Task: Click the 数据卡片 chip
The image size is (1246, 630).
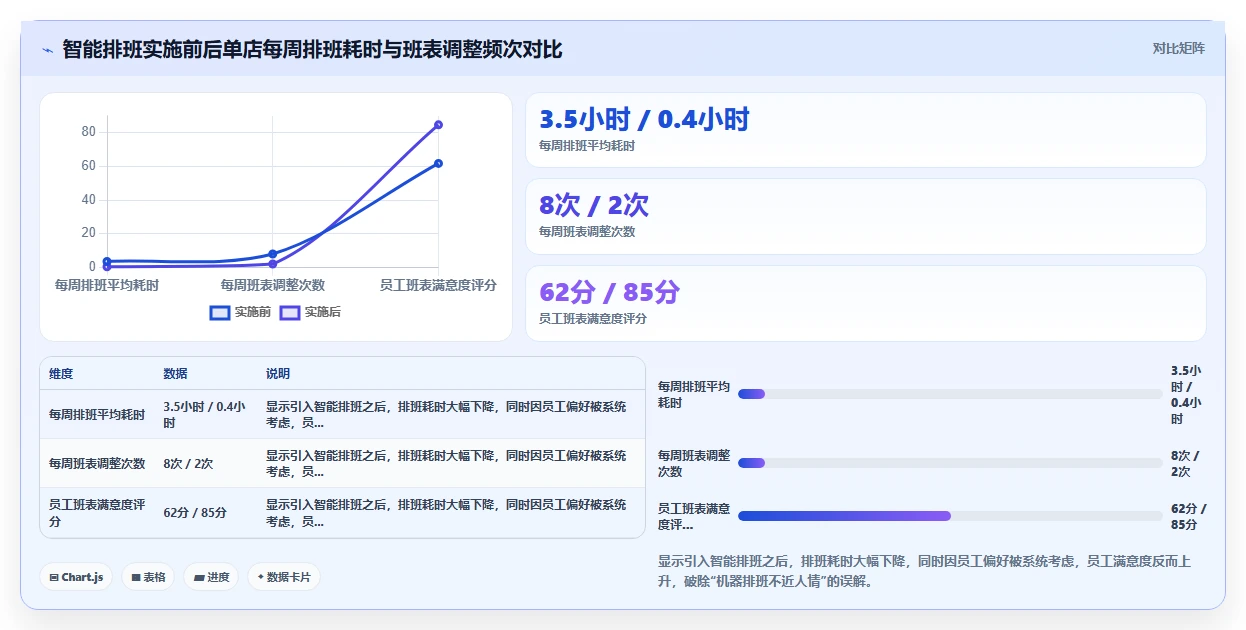Action: 284,577
